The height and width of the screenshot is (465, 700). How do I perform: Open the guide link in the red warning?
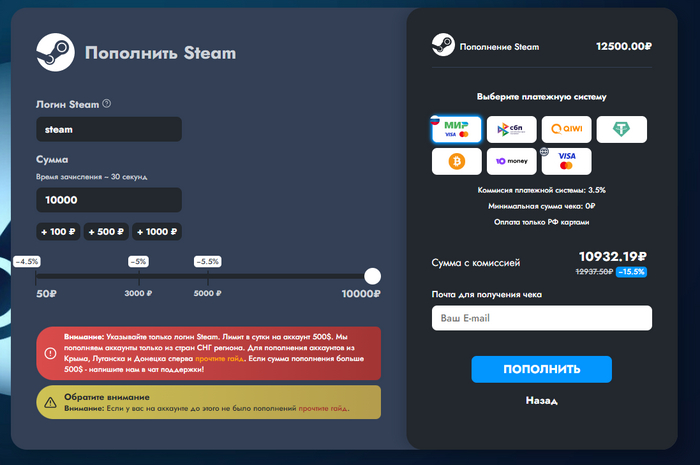(x=220, y=358)
